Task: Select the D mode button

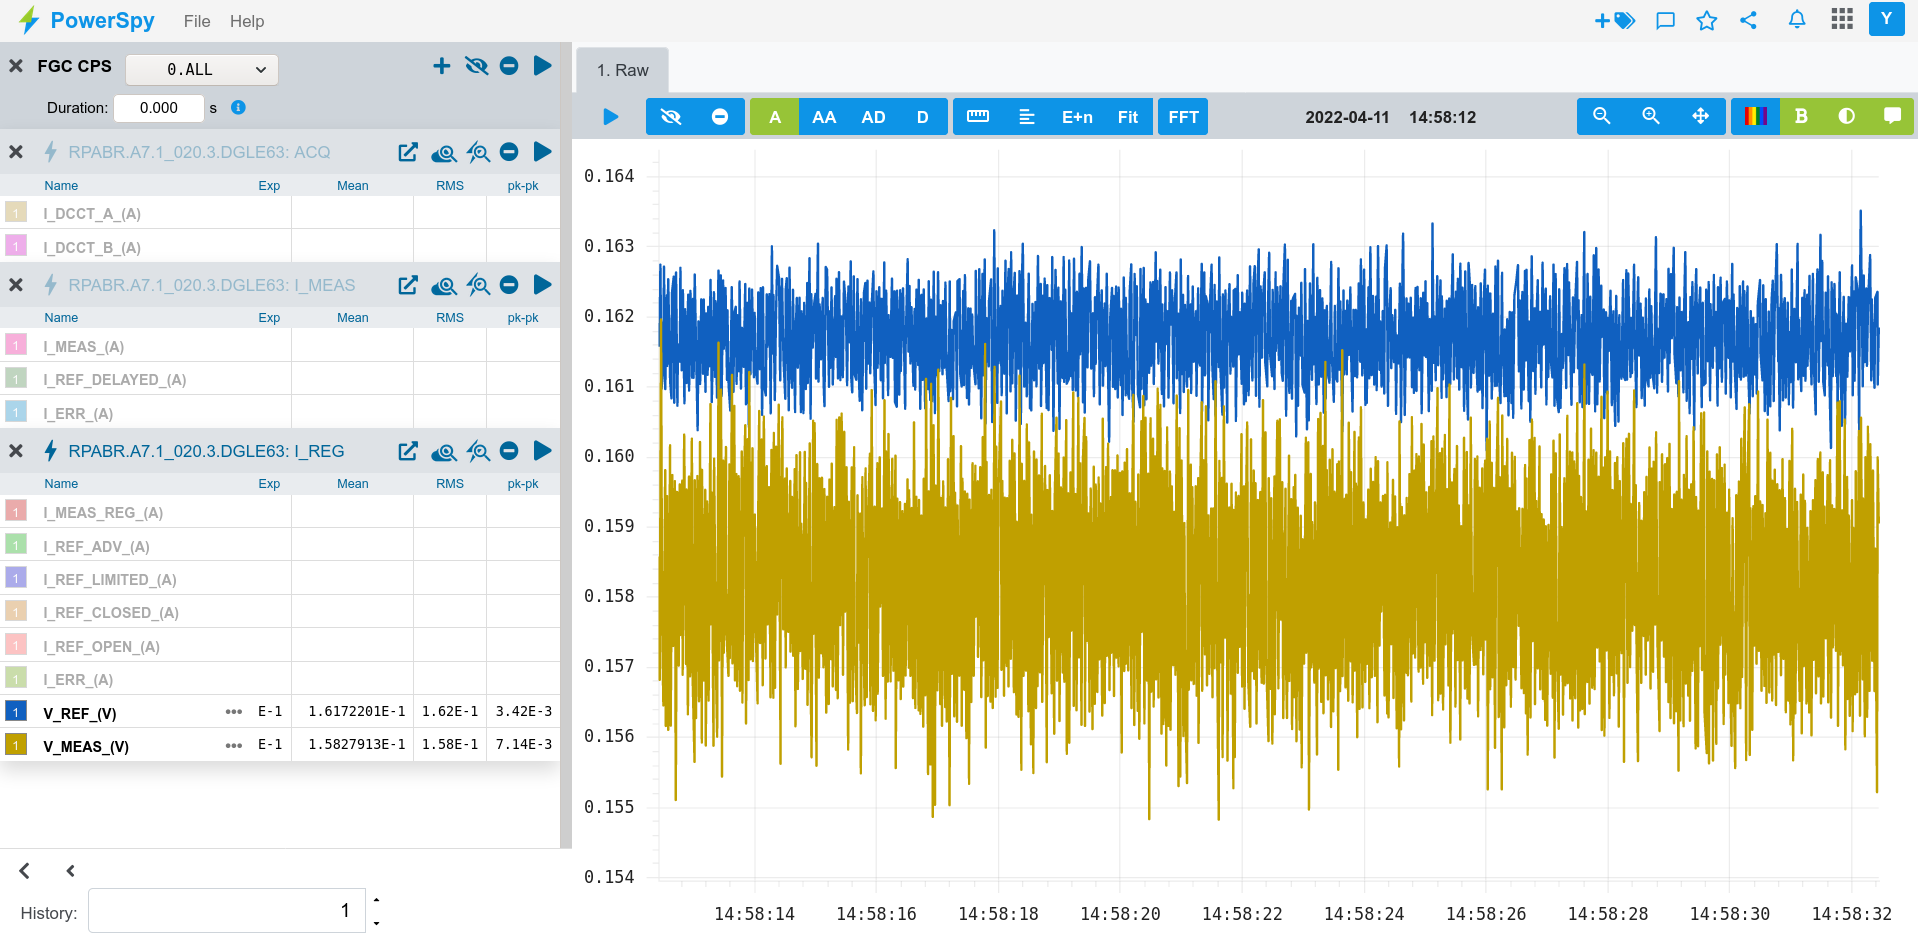Action: (x=923, y=117)
